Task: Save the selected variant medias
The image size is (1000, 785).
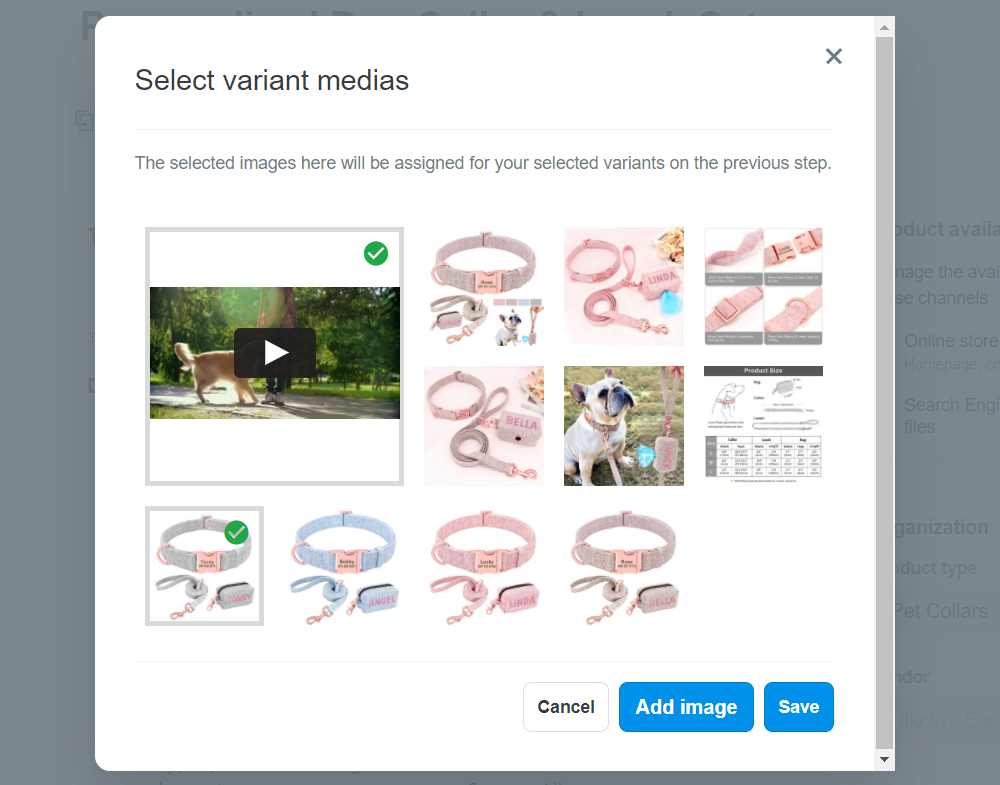Action: pyautogui.click(x=798, y=707)
